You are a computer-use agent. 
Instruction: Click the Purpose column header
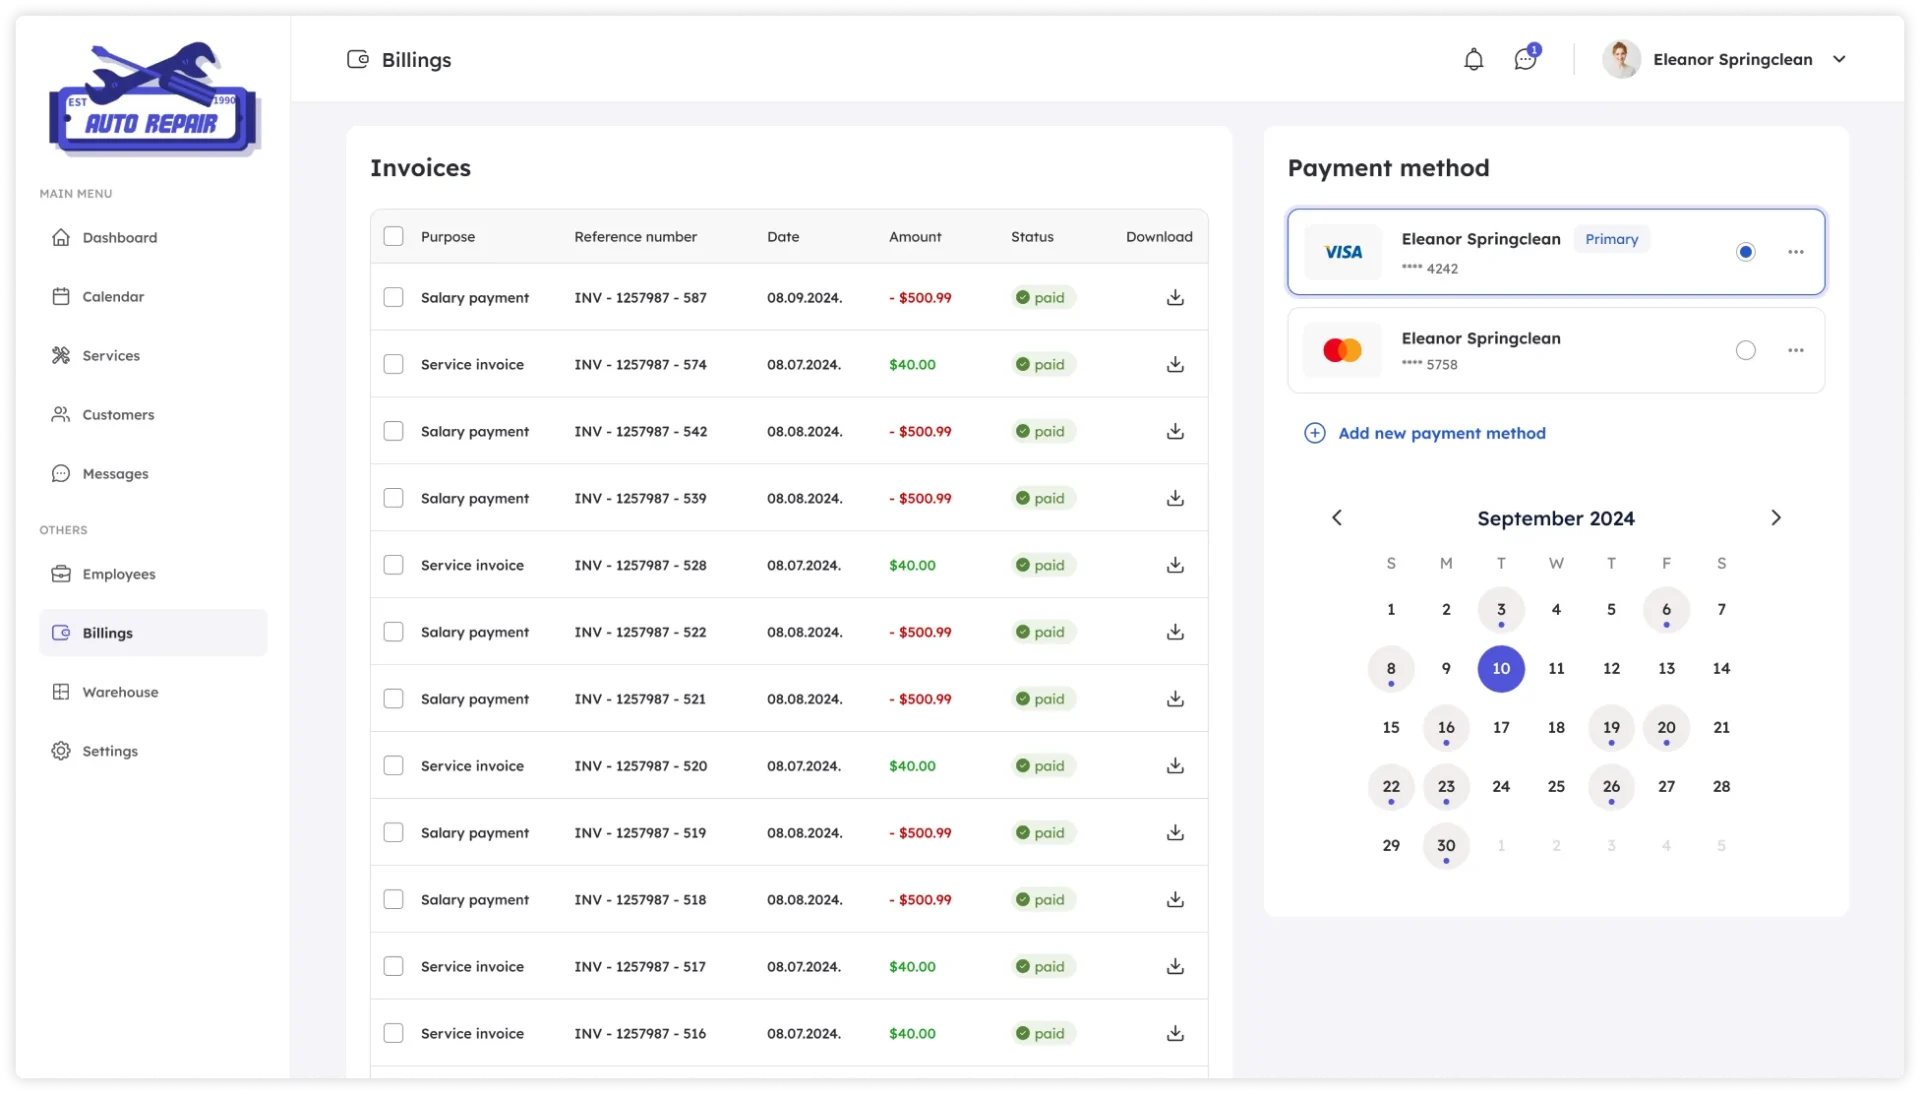pos(448,237)
